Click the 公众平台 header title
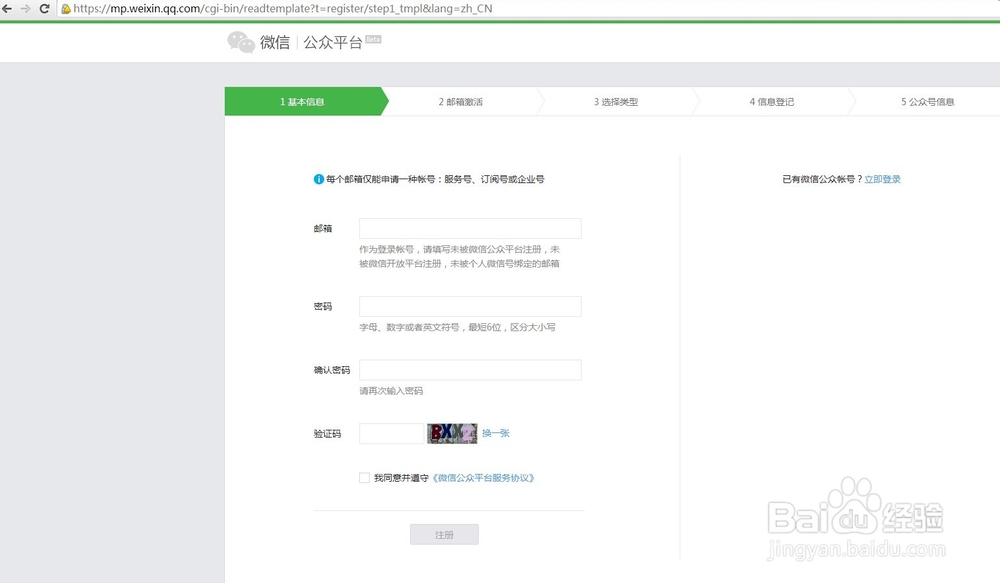Screen dimensions: 1000x583 coord(333,43)
